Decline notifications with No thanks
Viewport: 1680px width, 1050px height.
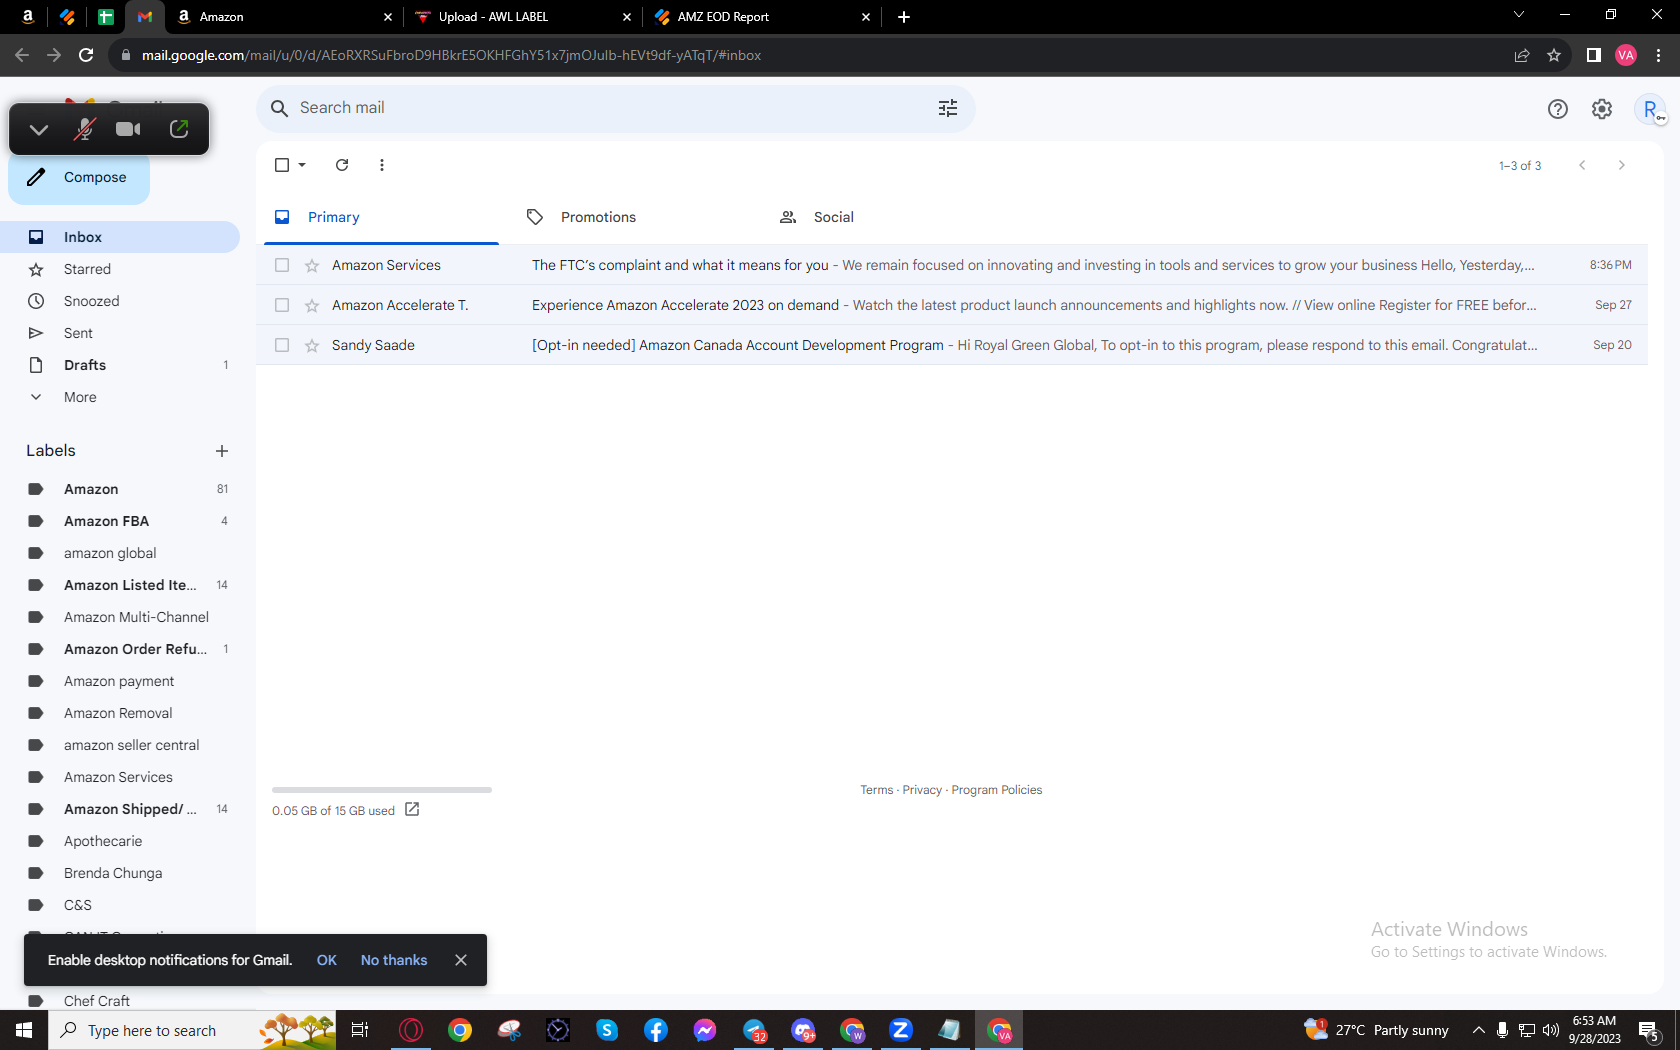pos(394,960)
